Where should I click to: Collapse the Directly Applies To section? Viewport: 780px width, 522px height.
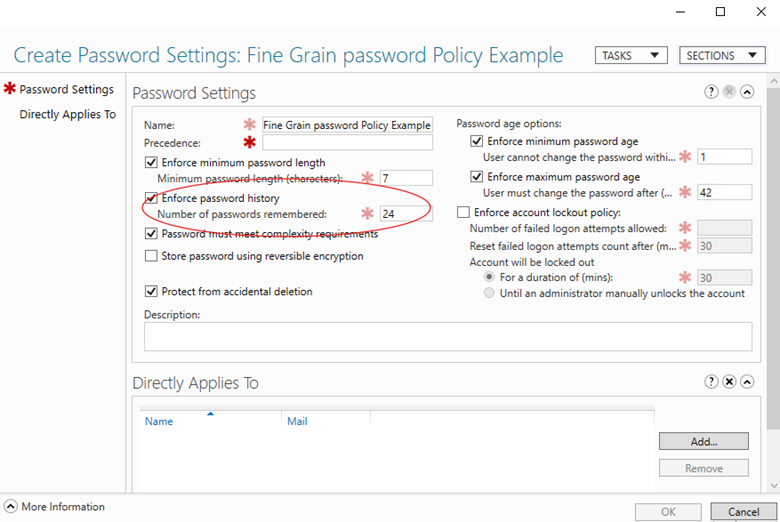pos(747,382)
